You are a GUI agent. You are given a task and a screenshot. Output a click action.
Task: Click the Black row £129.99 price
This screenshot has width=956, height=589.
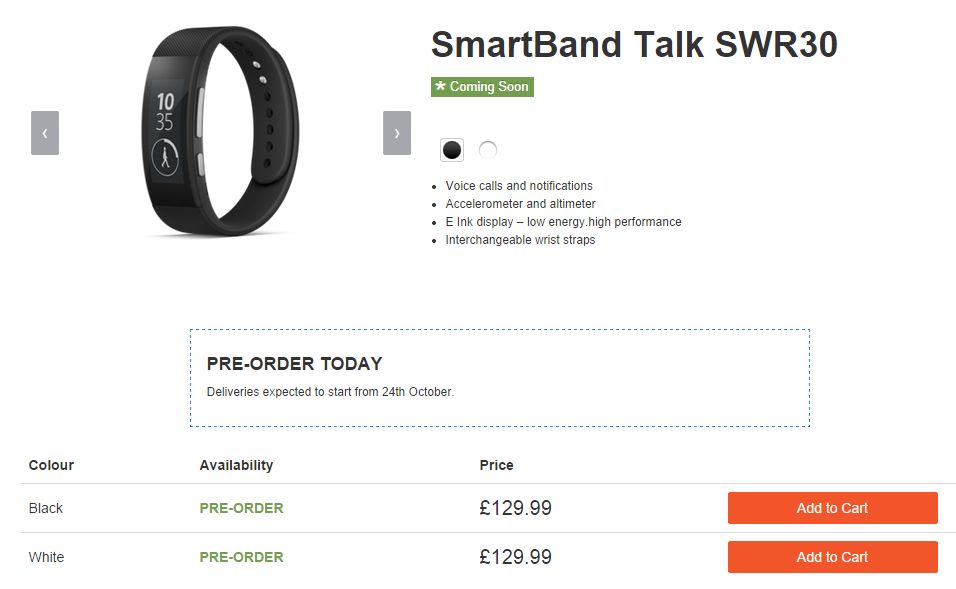[x=515, y=508]
